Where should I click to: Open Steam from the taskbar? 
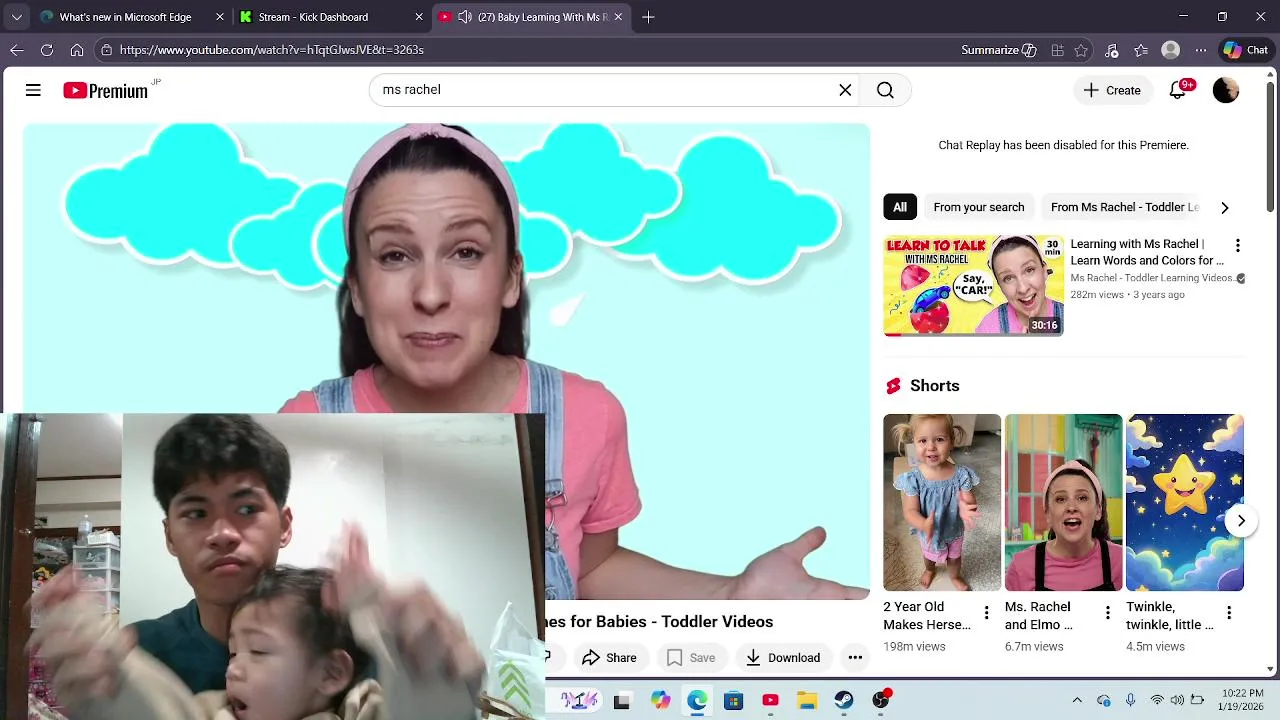844,701
